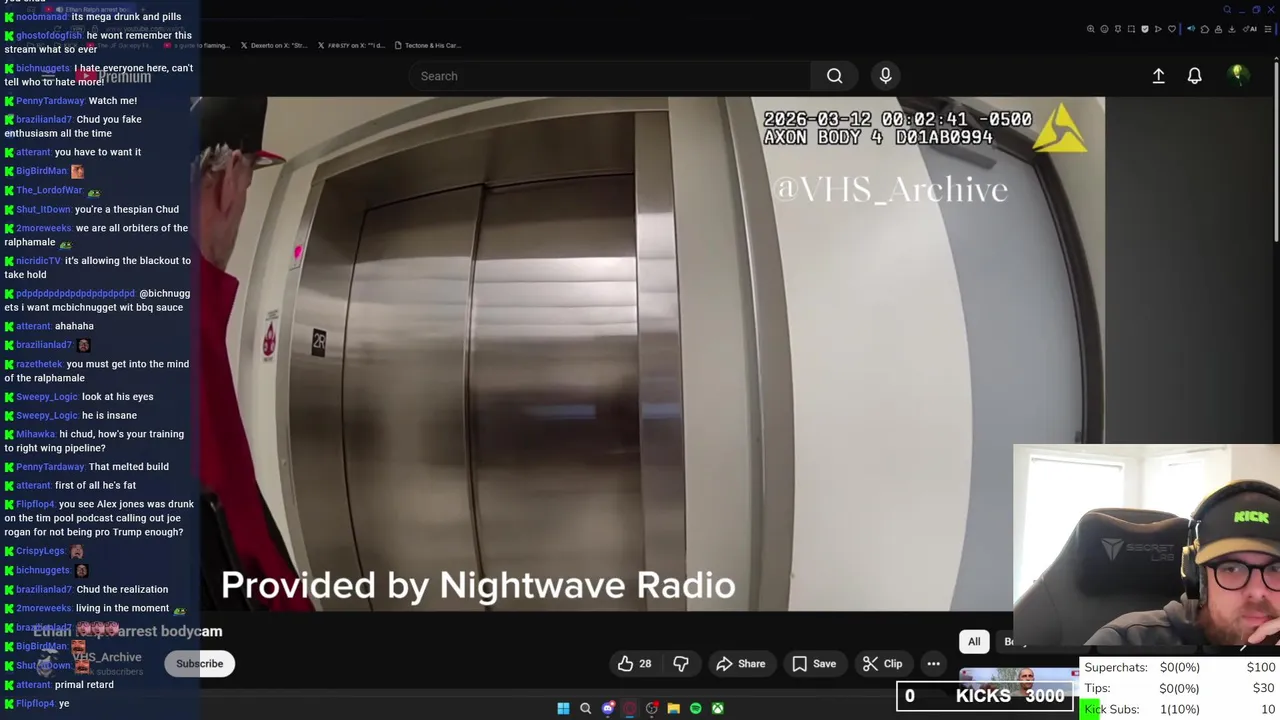Open the browser easy setup menu icon
Screen dimensions: 1280x720
point(1268,29)
